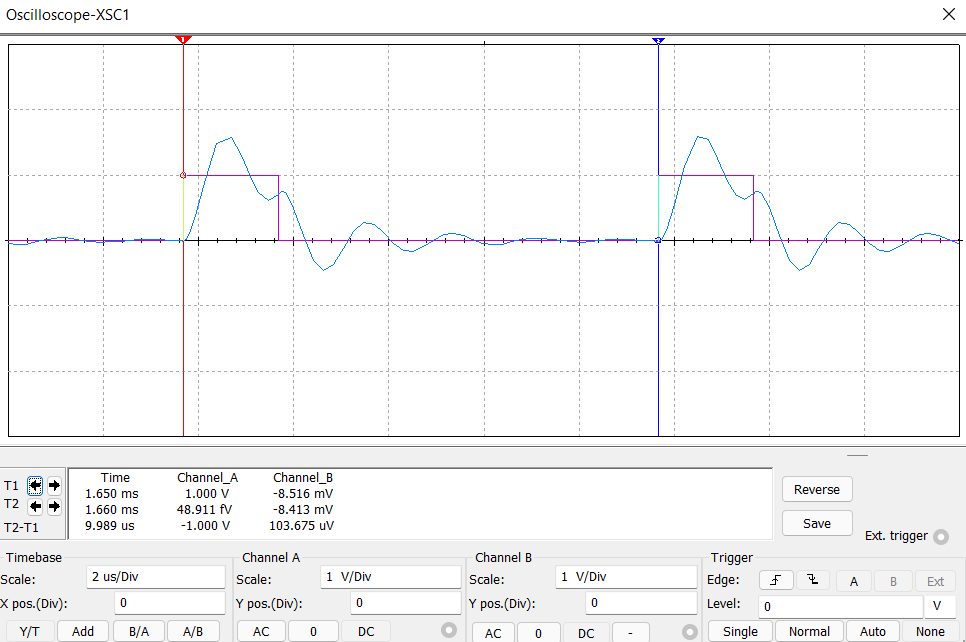Viewport: 966px width, 642px height.
Task: Click Channel_A value 48.911 fV
Action: pyautogui.click(x=205, y=510)
